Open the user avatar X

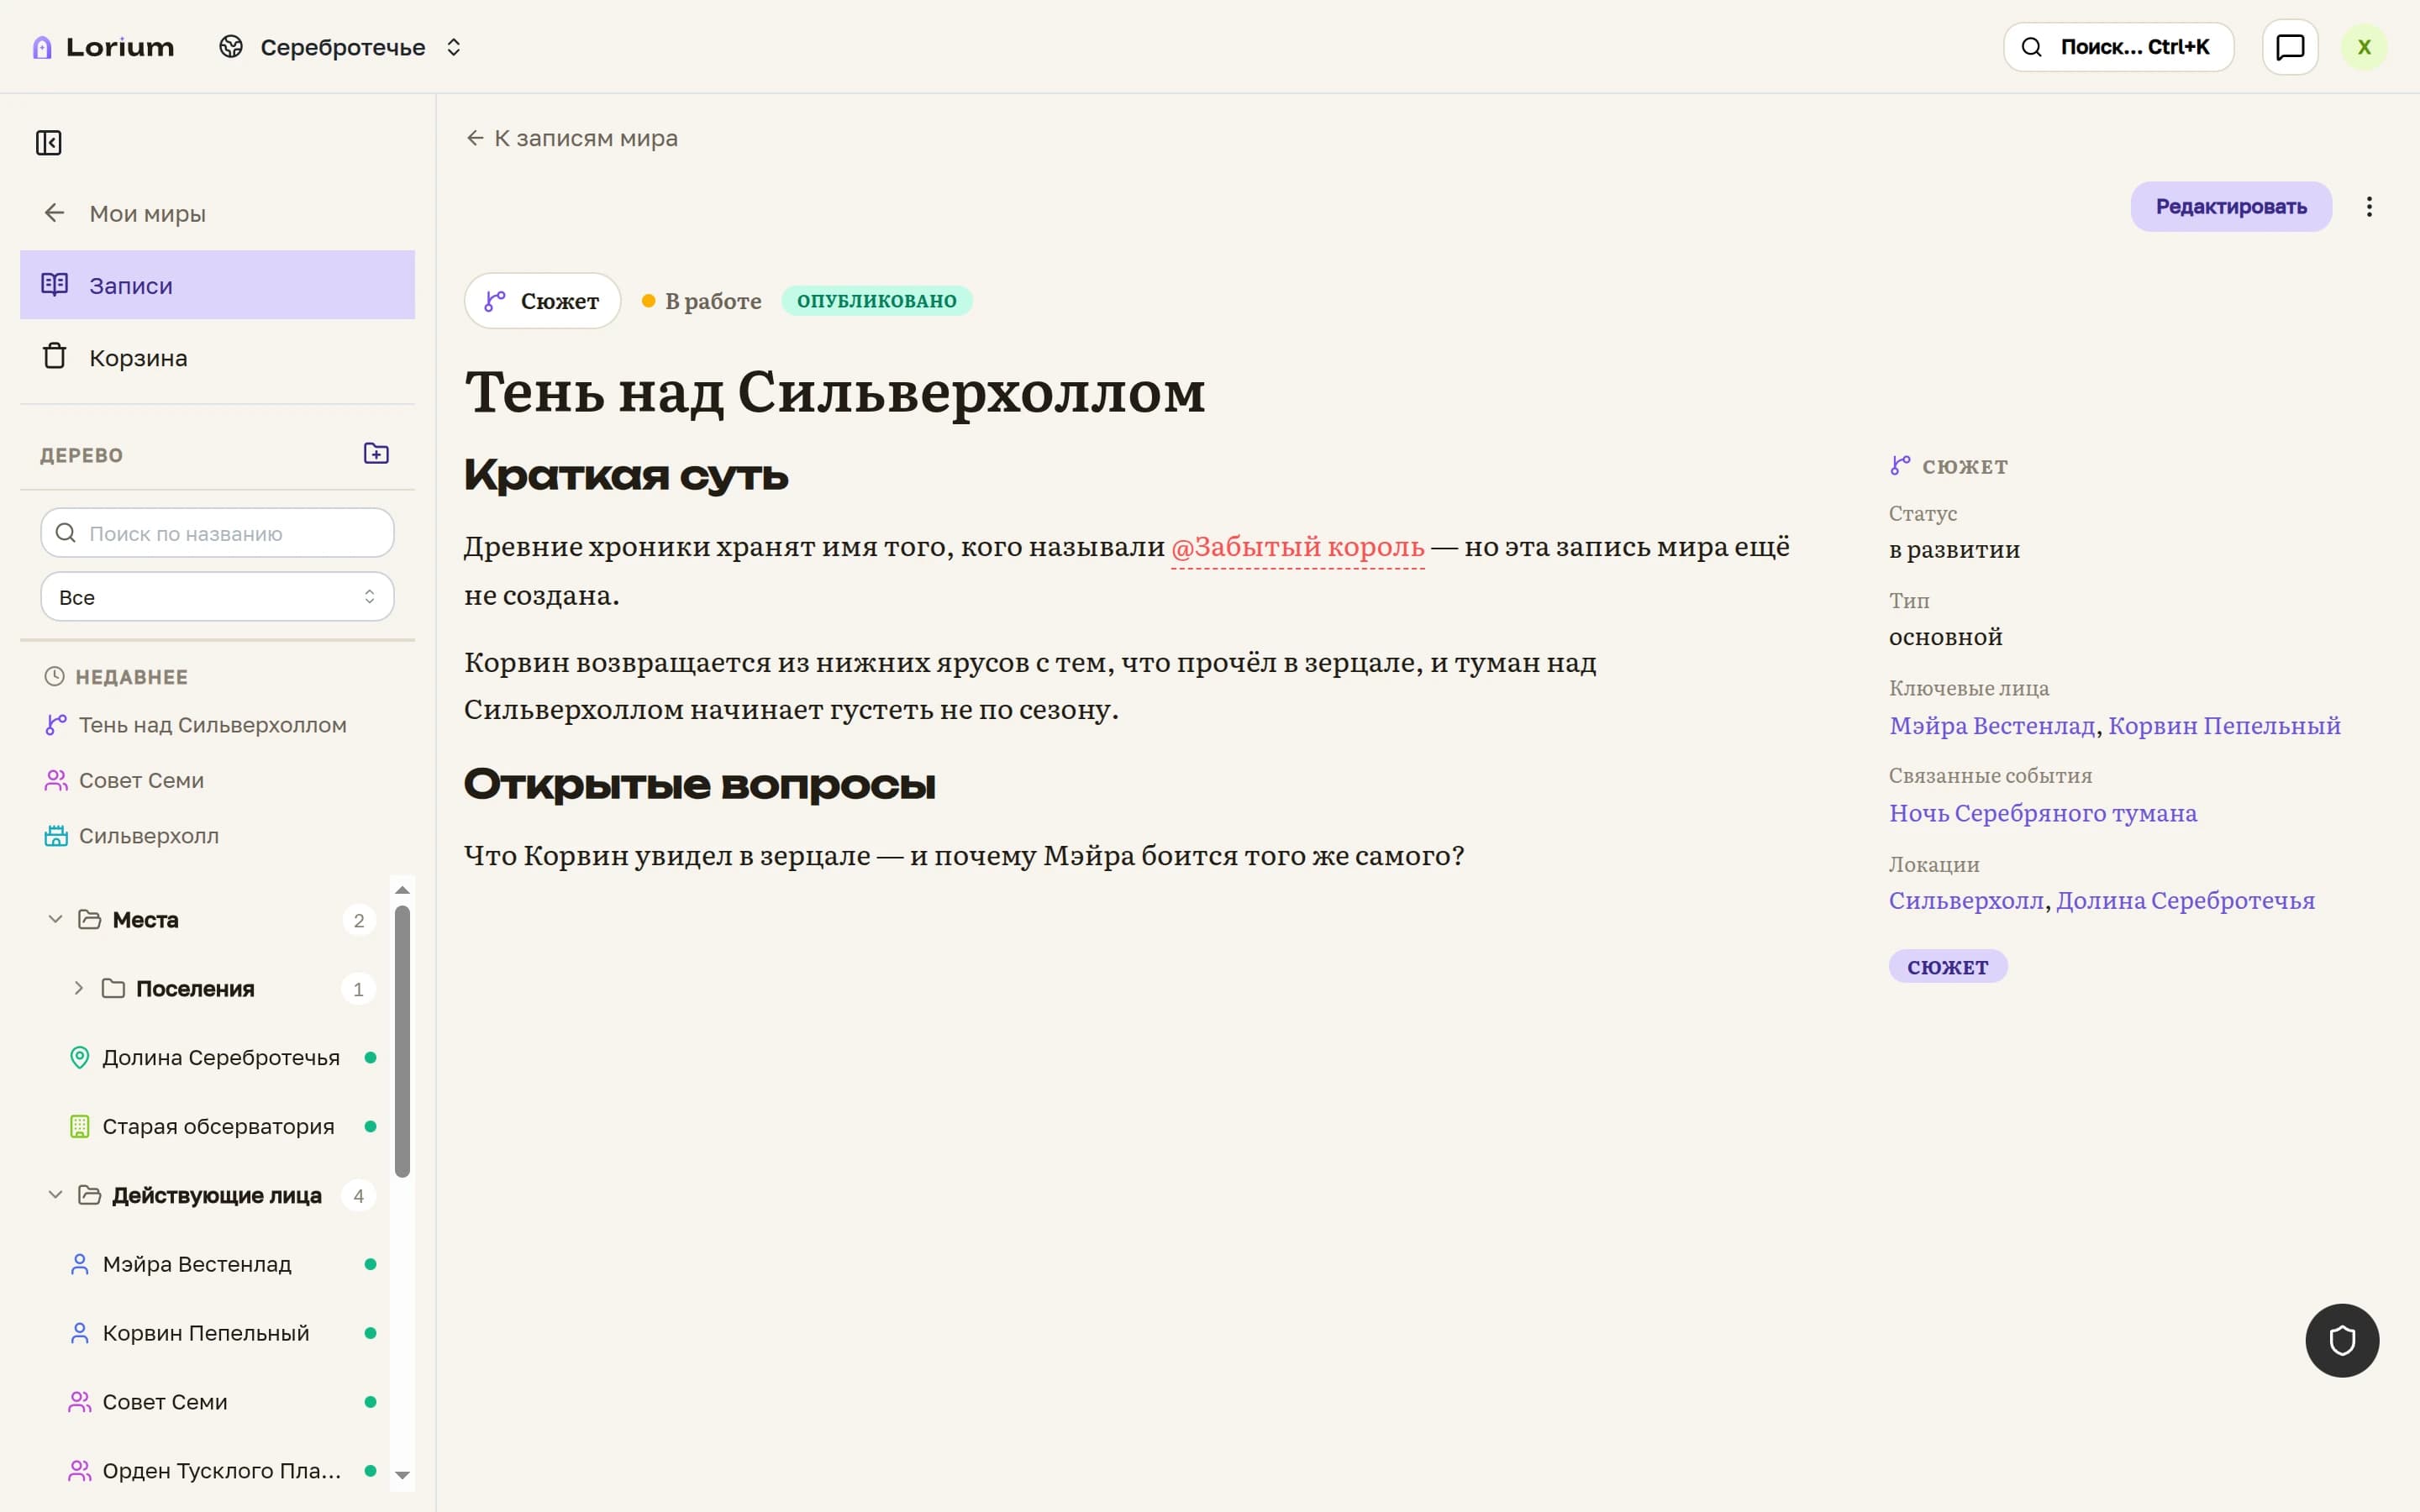point(2364,47)
